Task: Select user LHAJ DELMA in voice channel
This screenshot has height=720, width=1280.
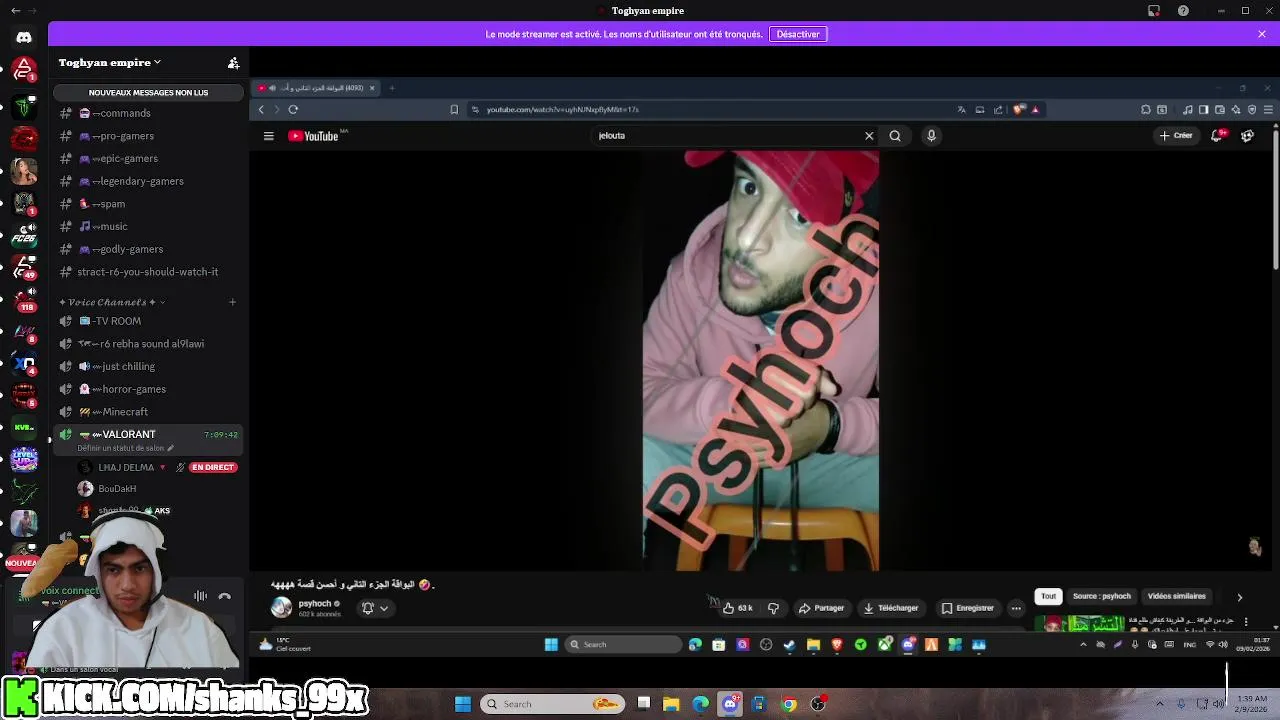Action: 125,467
